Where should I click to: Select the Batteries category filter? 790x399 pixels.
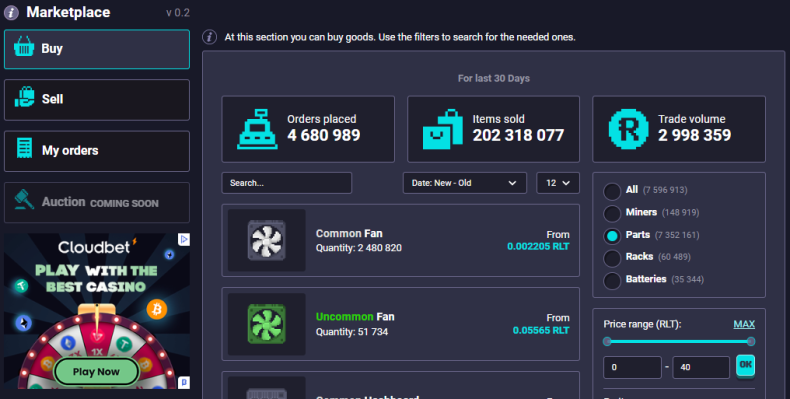pyautogui.click(x=612, y=281)
